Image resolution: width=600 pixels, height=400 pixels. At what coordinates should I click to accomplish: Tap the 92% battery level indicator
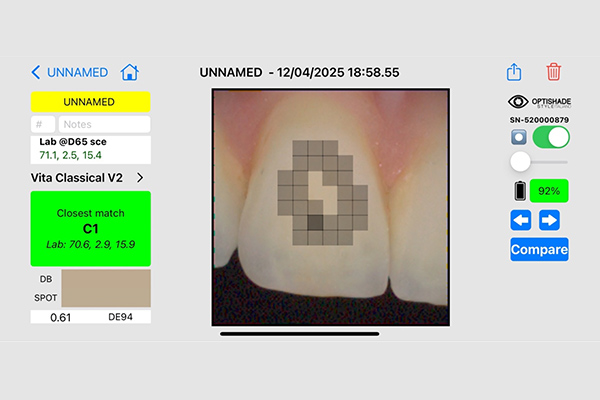(549, 190)
